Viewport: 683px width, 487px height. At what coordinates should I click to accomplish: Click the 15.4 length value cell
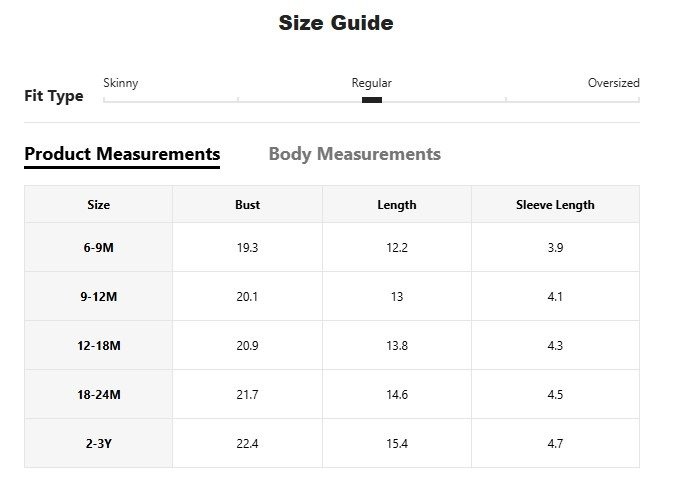396,443
